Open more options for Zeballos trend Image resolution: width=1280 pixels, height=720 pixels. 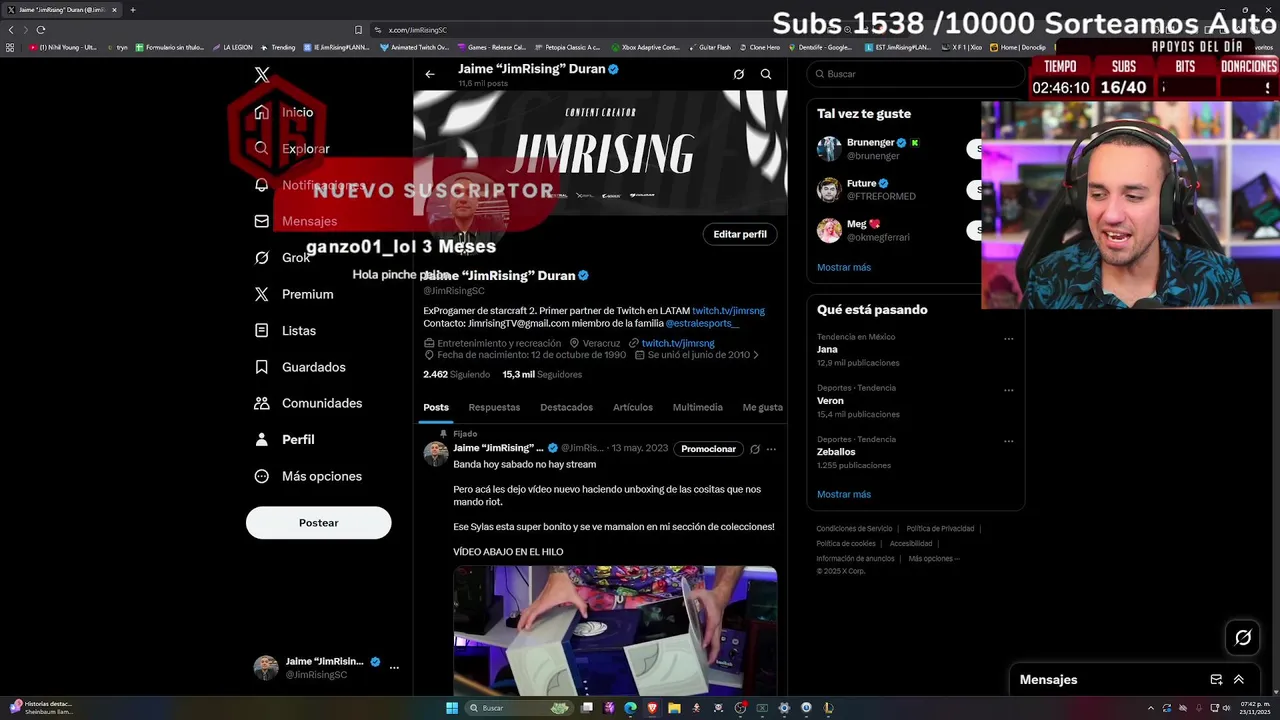pos(1008,441)
